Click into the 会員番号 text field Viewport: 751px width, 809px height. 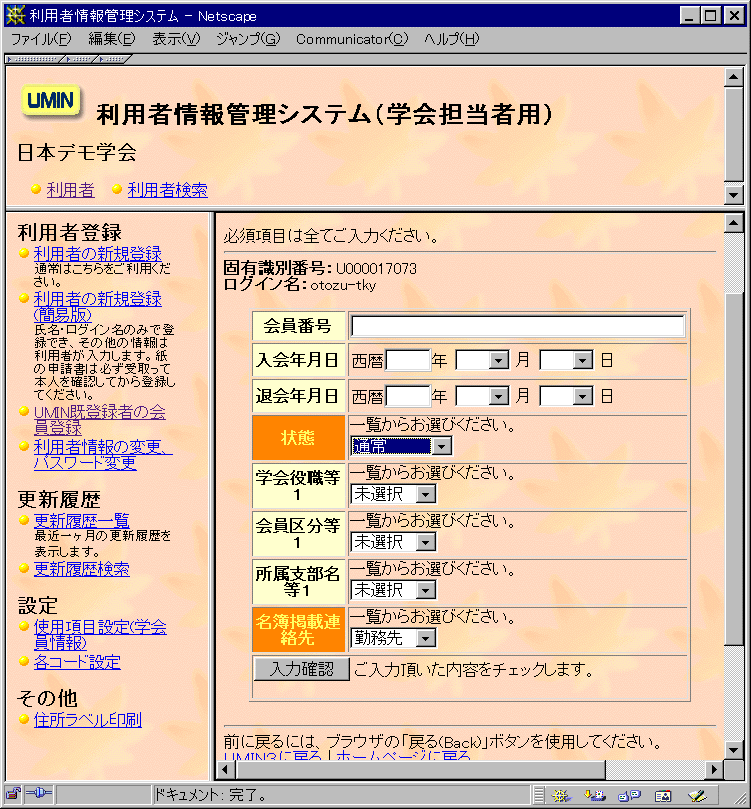coord(517,326)
